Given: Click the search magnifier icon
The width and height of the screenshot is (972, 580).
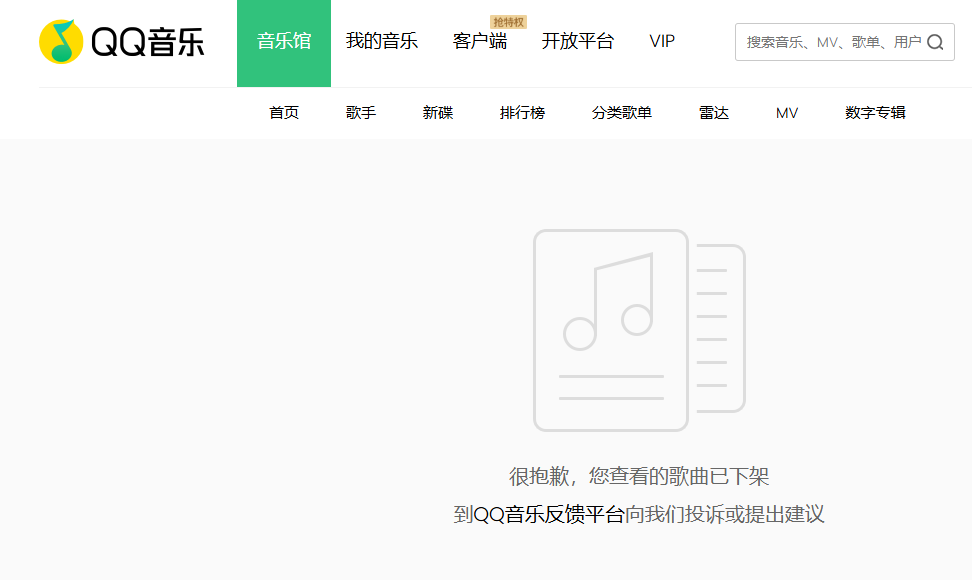Looking at the screenshot, I should 935,42.
